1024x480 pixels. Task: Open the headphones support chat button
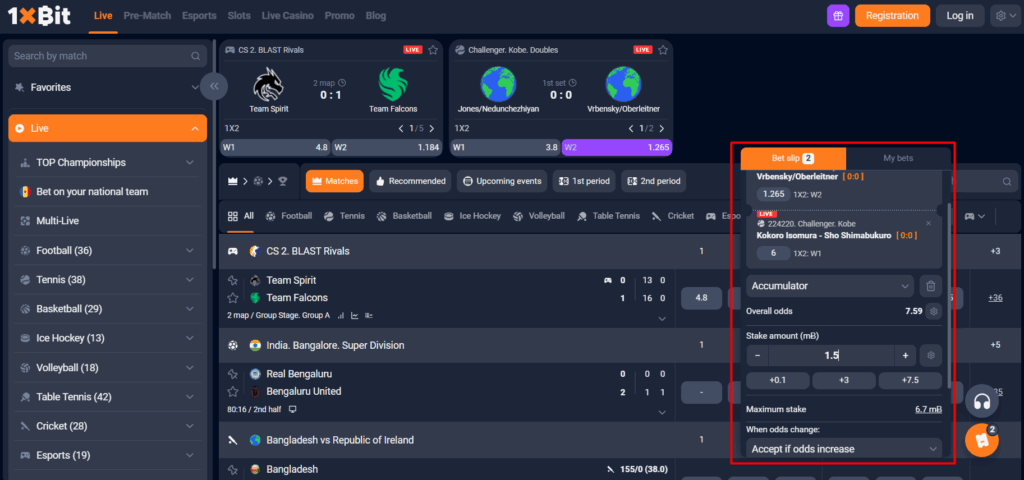(x=982, y=402)
